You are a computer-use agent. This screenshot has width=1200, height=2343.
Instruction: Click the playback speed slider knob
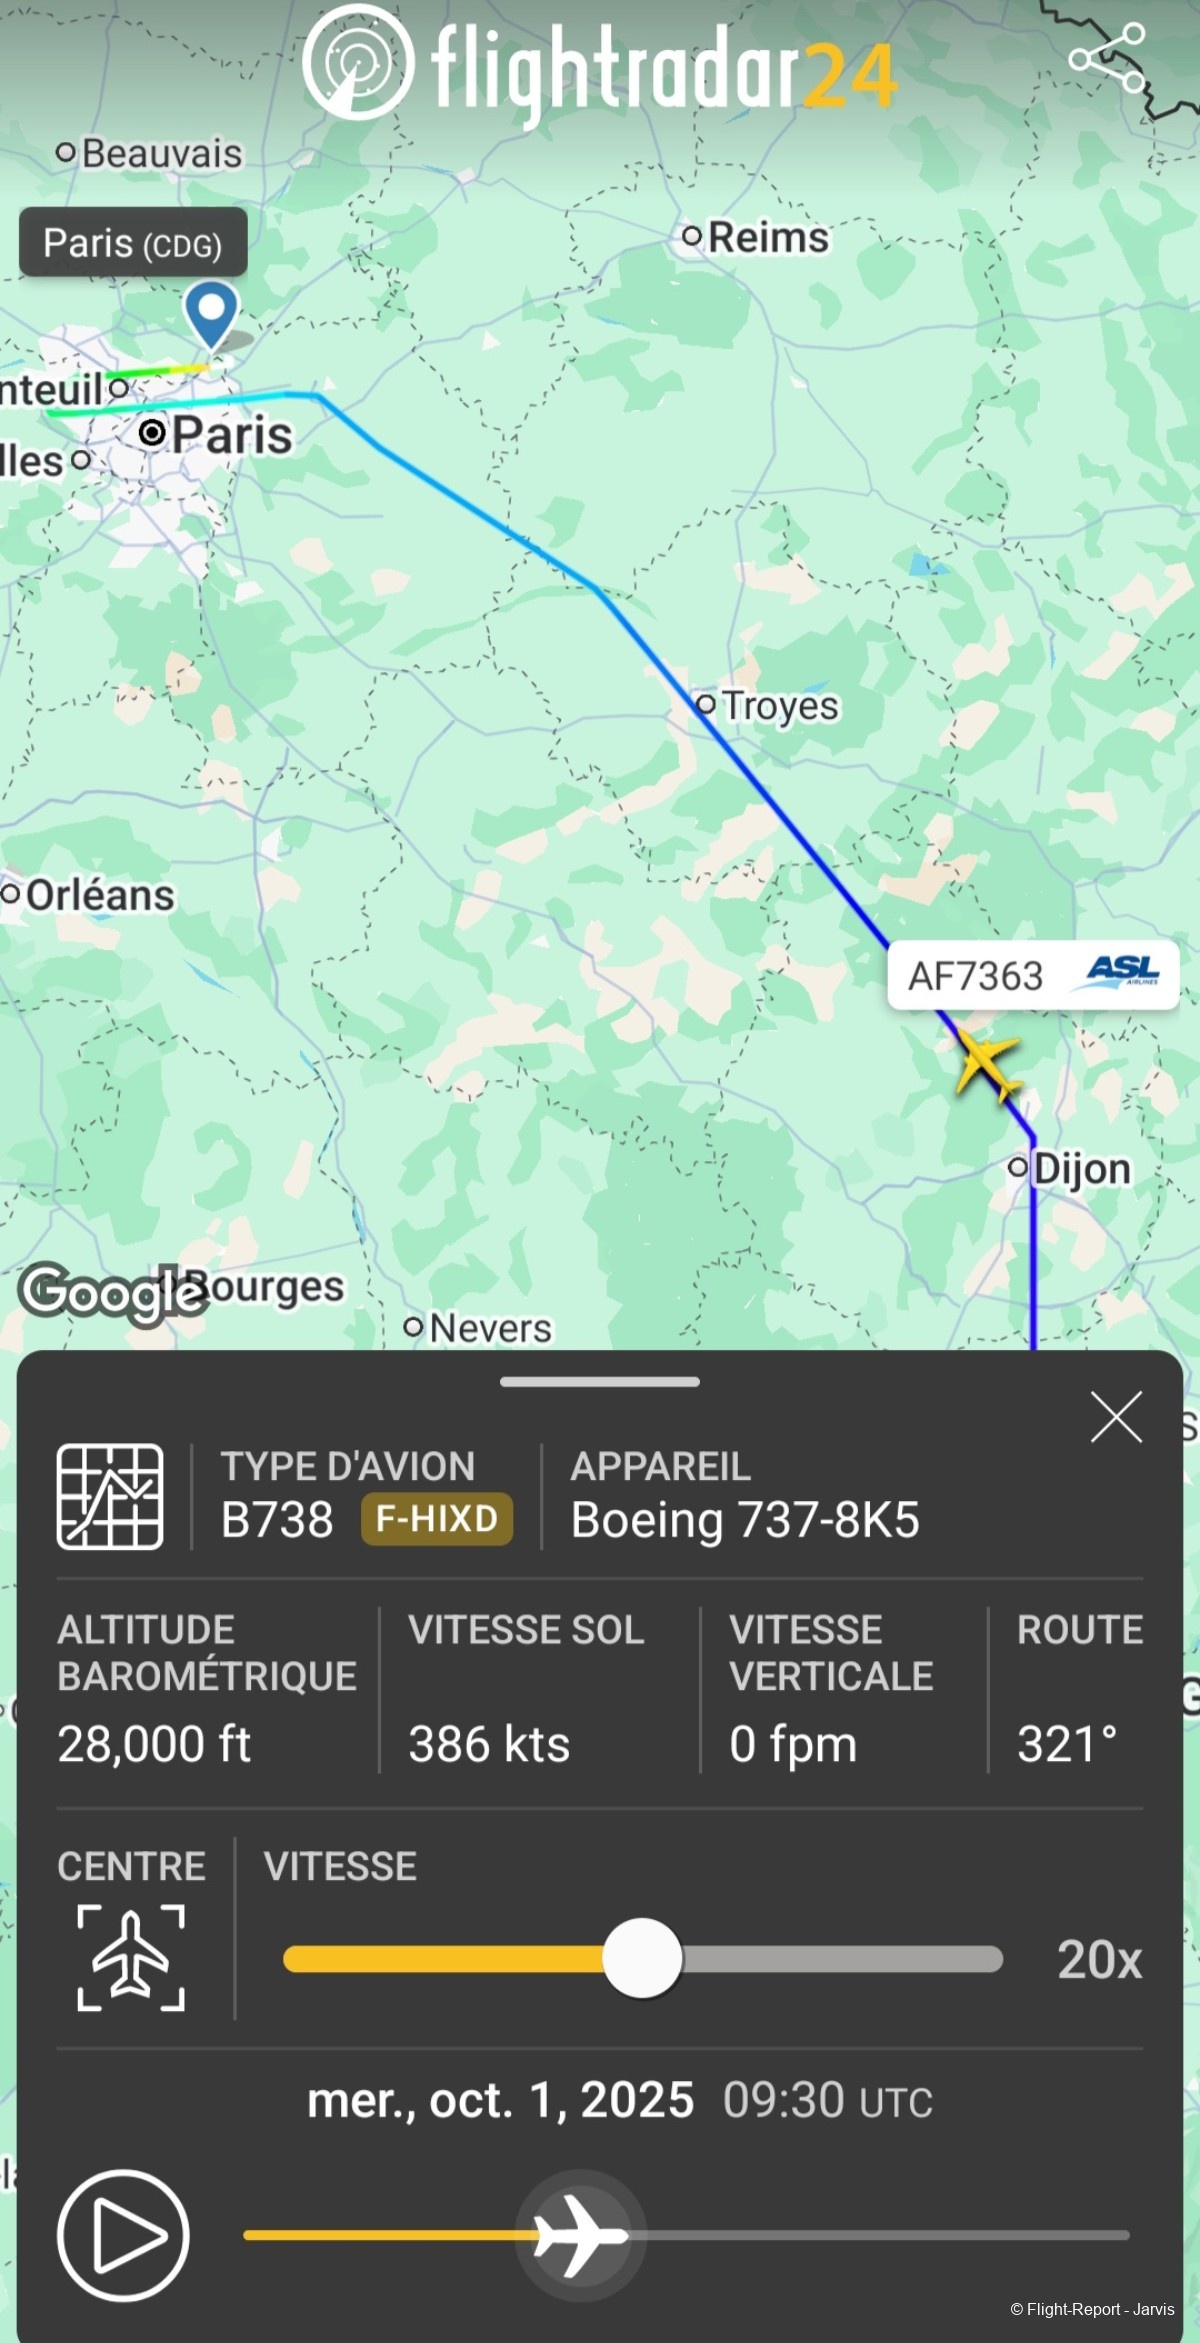click(x=642, y=1958)
